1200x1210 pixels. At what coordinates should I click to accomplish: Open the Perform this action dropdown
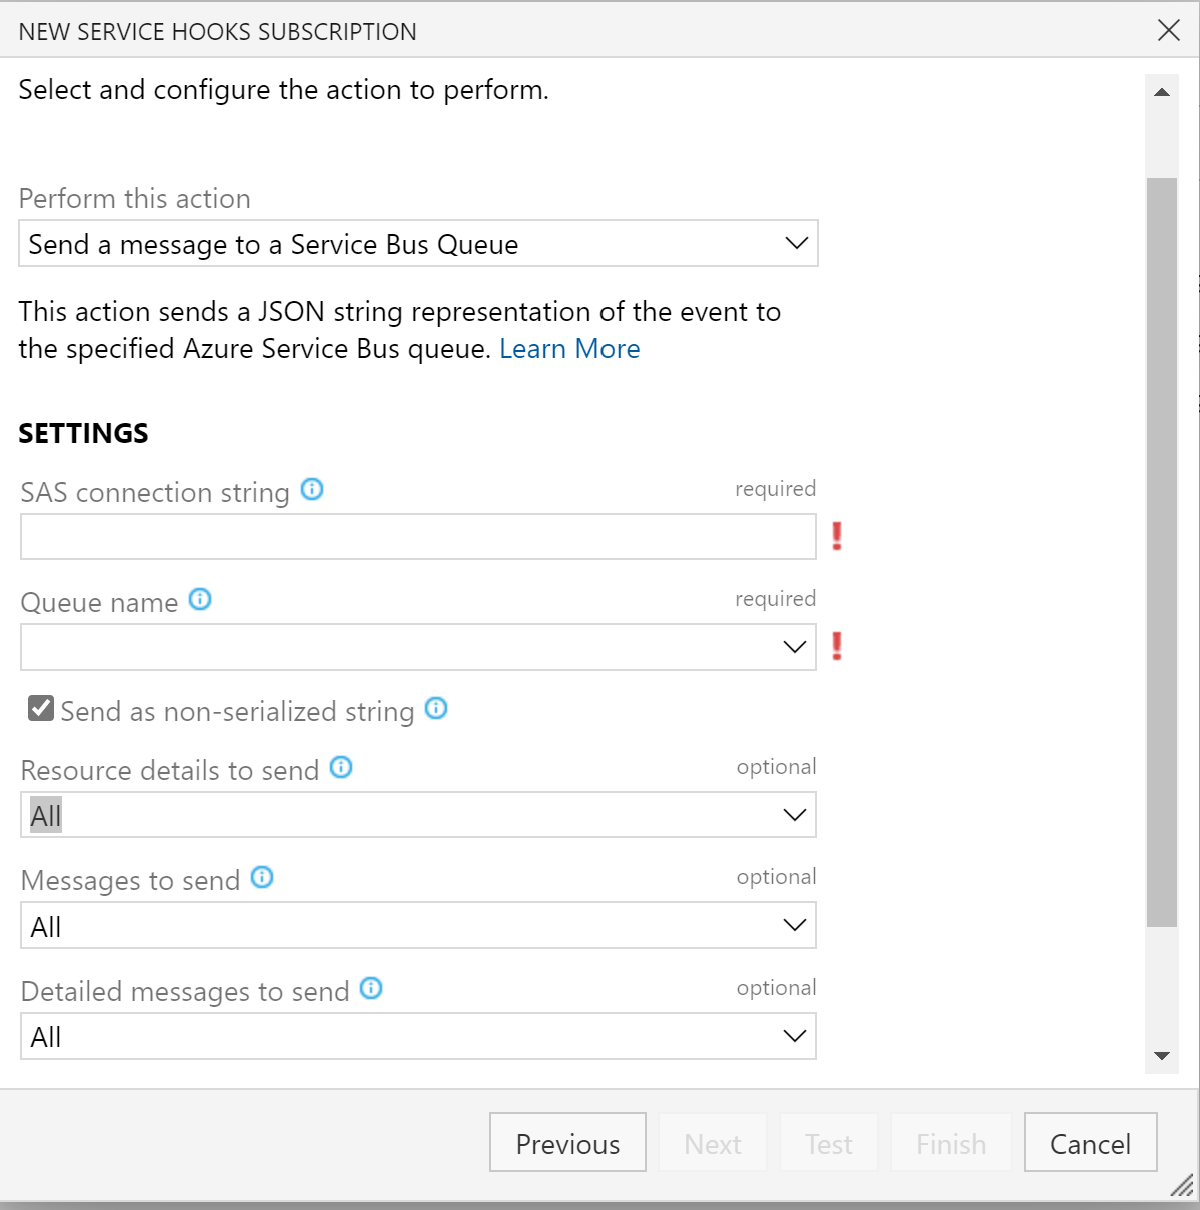[x=418, y=243]
